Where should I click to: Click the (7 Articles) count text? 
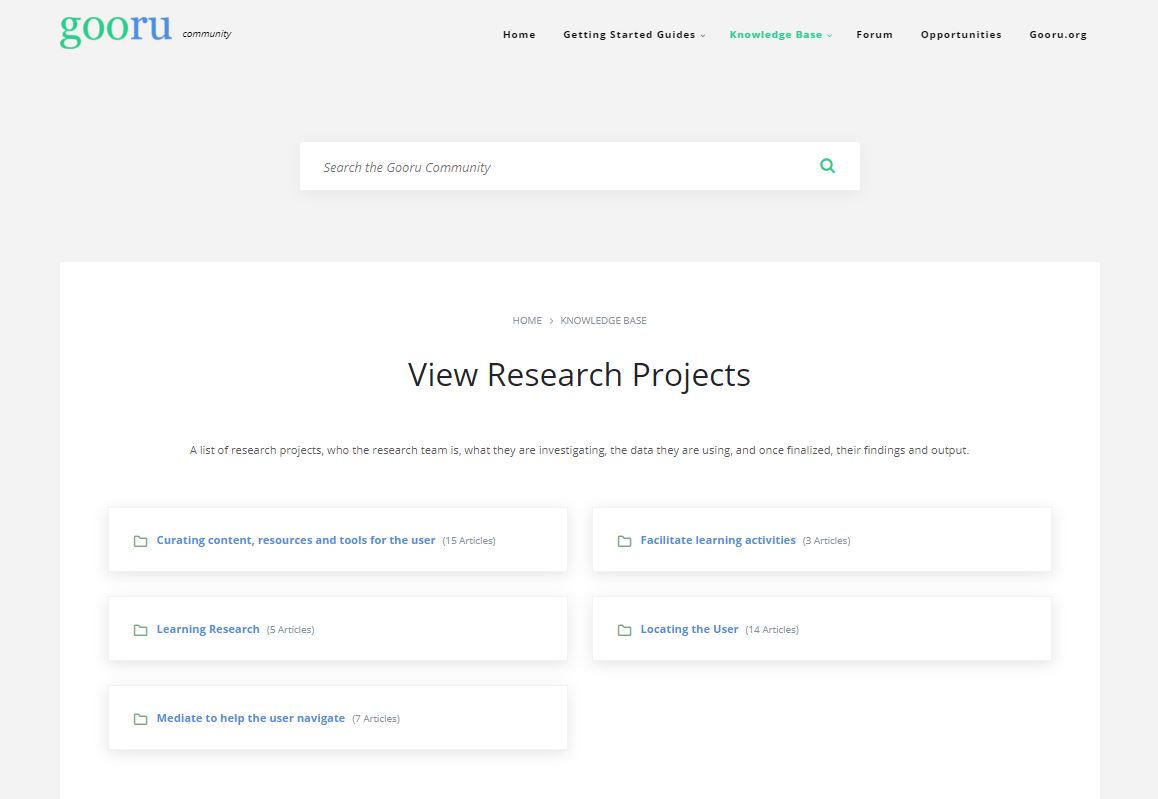pos(376,719)
